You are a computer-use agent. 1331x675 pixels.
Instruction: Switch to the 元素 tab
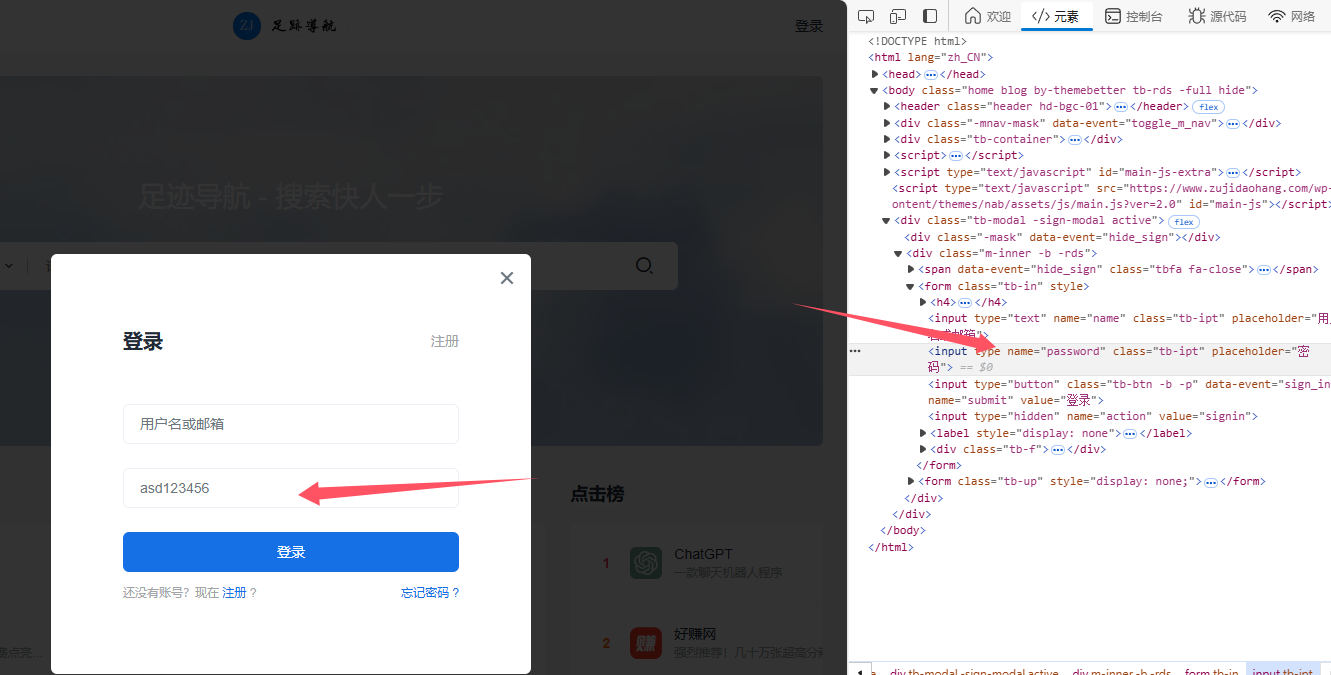[x=1056, y=16]
